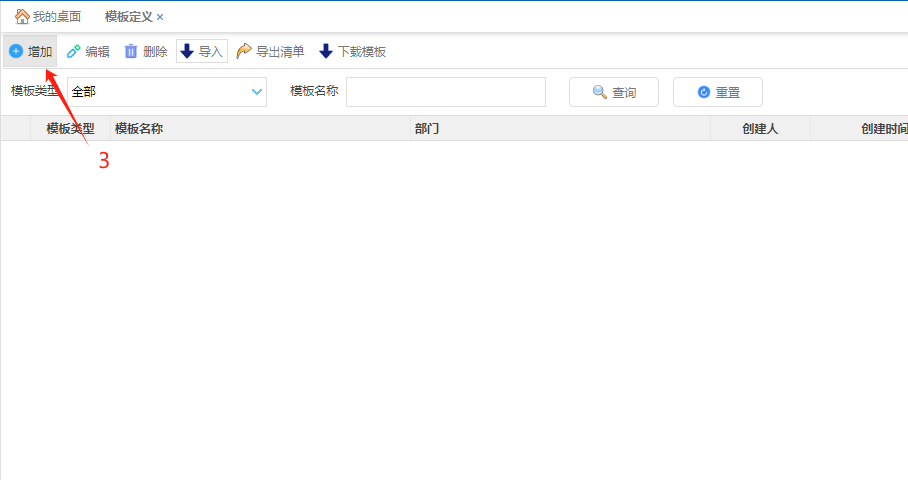The height and width of the screenshot is (480, 908).
Task: Click the 下载模板 download template icon
Action: pos(326,51)
